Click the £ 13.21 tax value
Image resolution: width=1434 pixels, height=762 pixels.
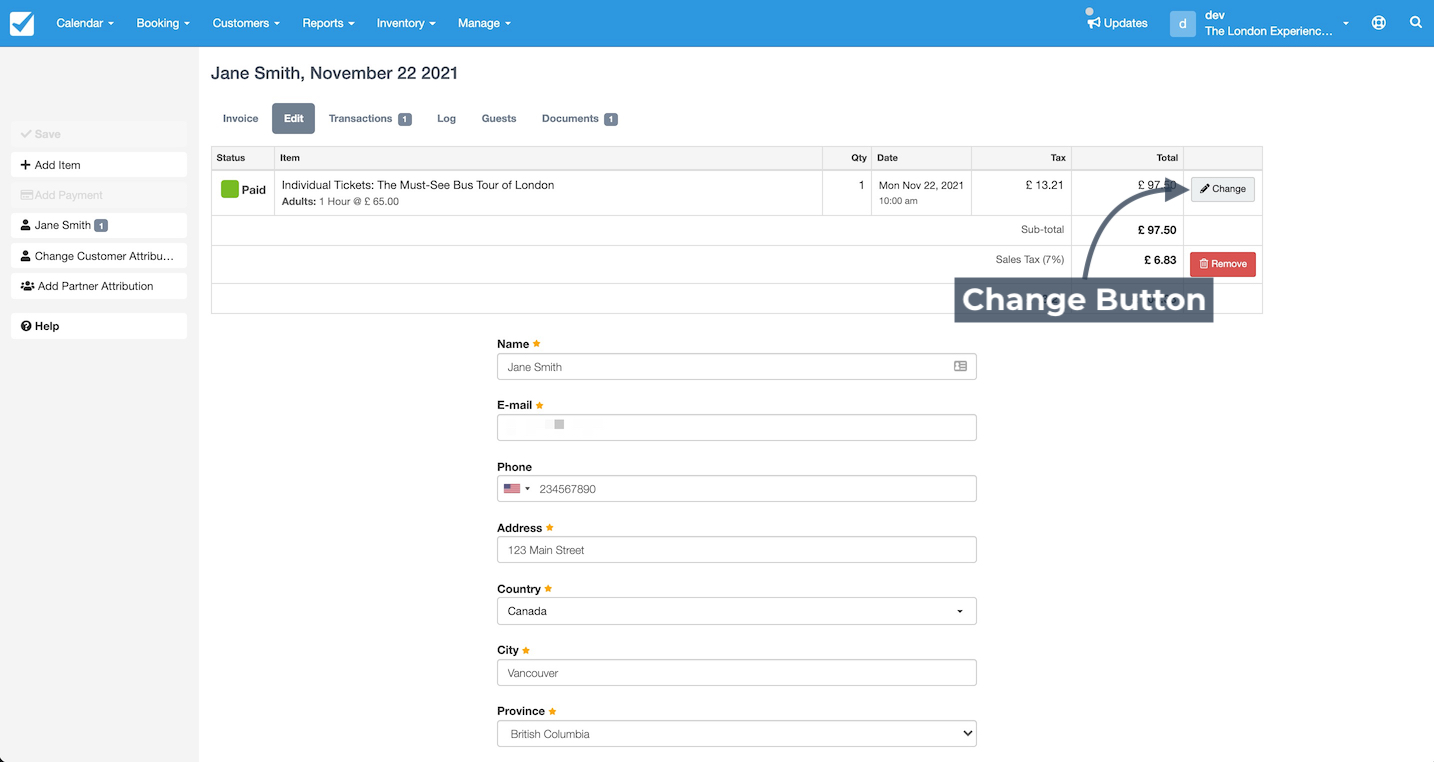[x=1045, y=185]
